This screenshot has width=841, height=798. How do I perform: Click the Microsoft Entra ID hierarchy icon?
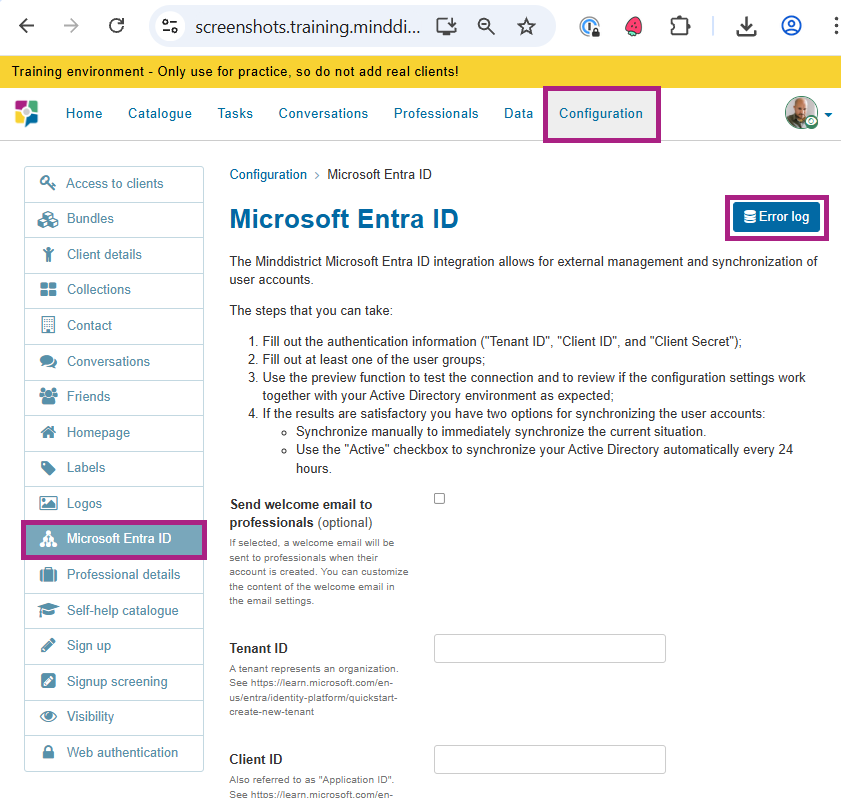(48, 539)
